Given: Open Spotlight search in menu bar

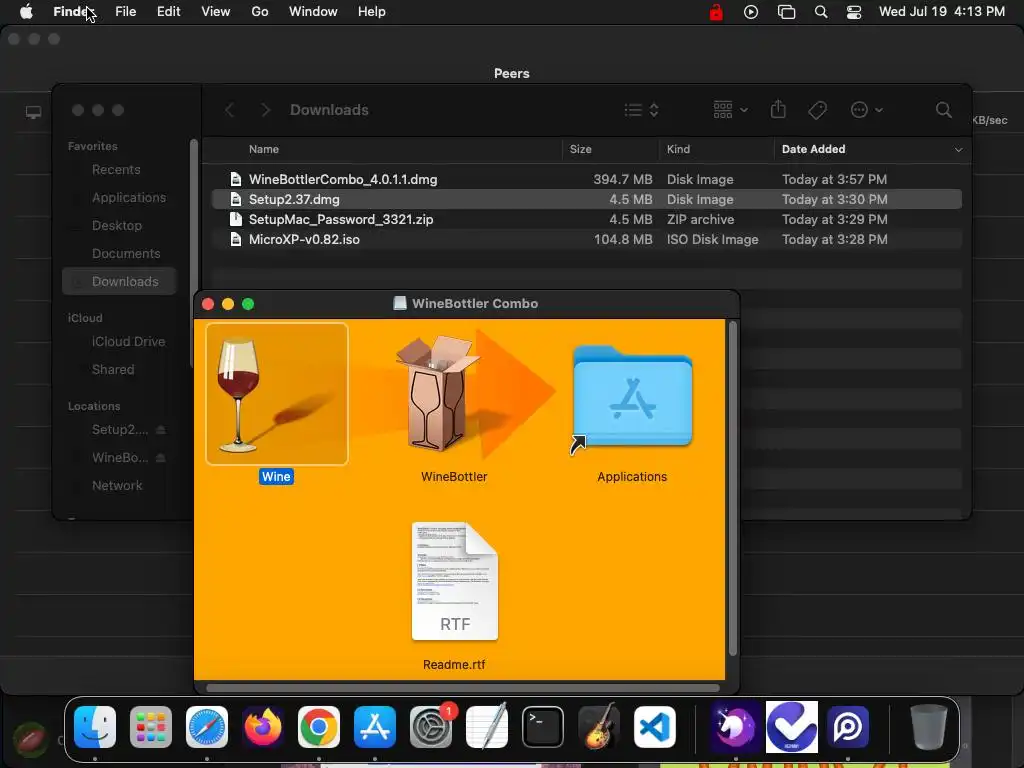Looking at the screenshot, I should [821, 12].
